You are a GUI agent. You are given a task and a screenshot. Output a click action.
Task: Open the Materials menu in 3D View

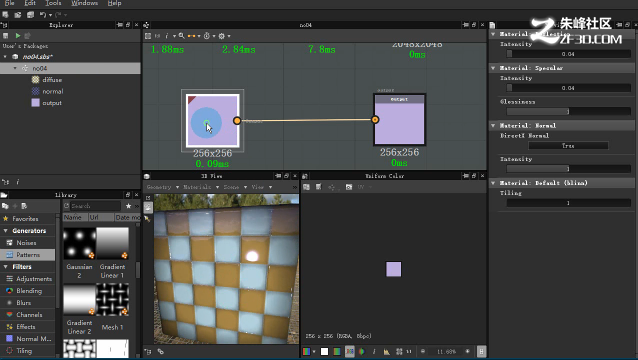[x=201, y=187]
